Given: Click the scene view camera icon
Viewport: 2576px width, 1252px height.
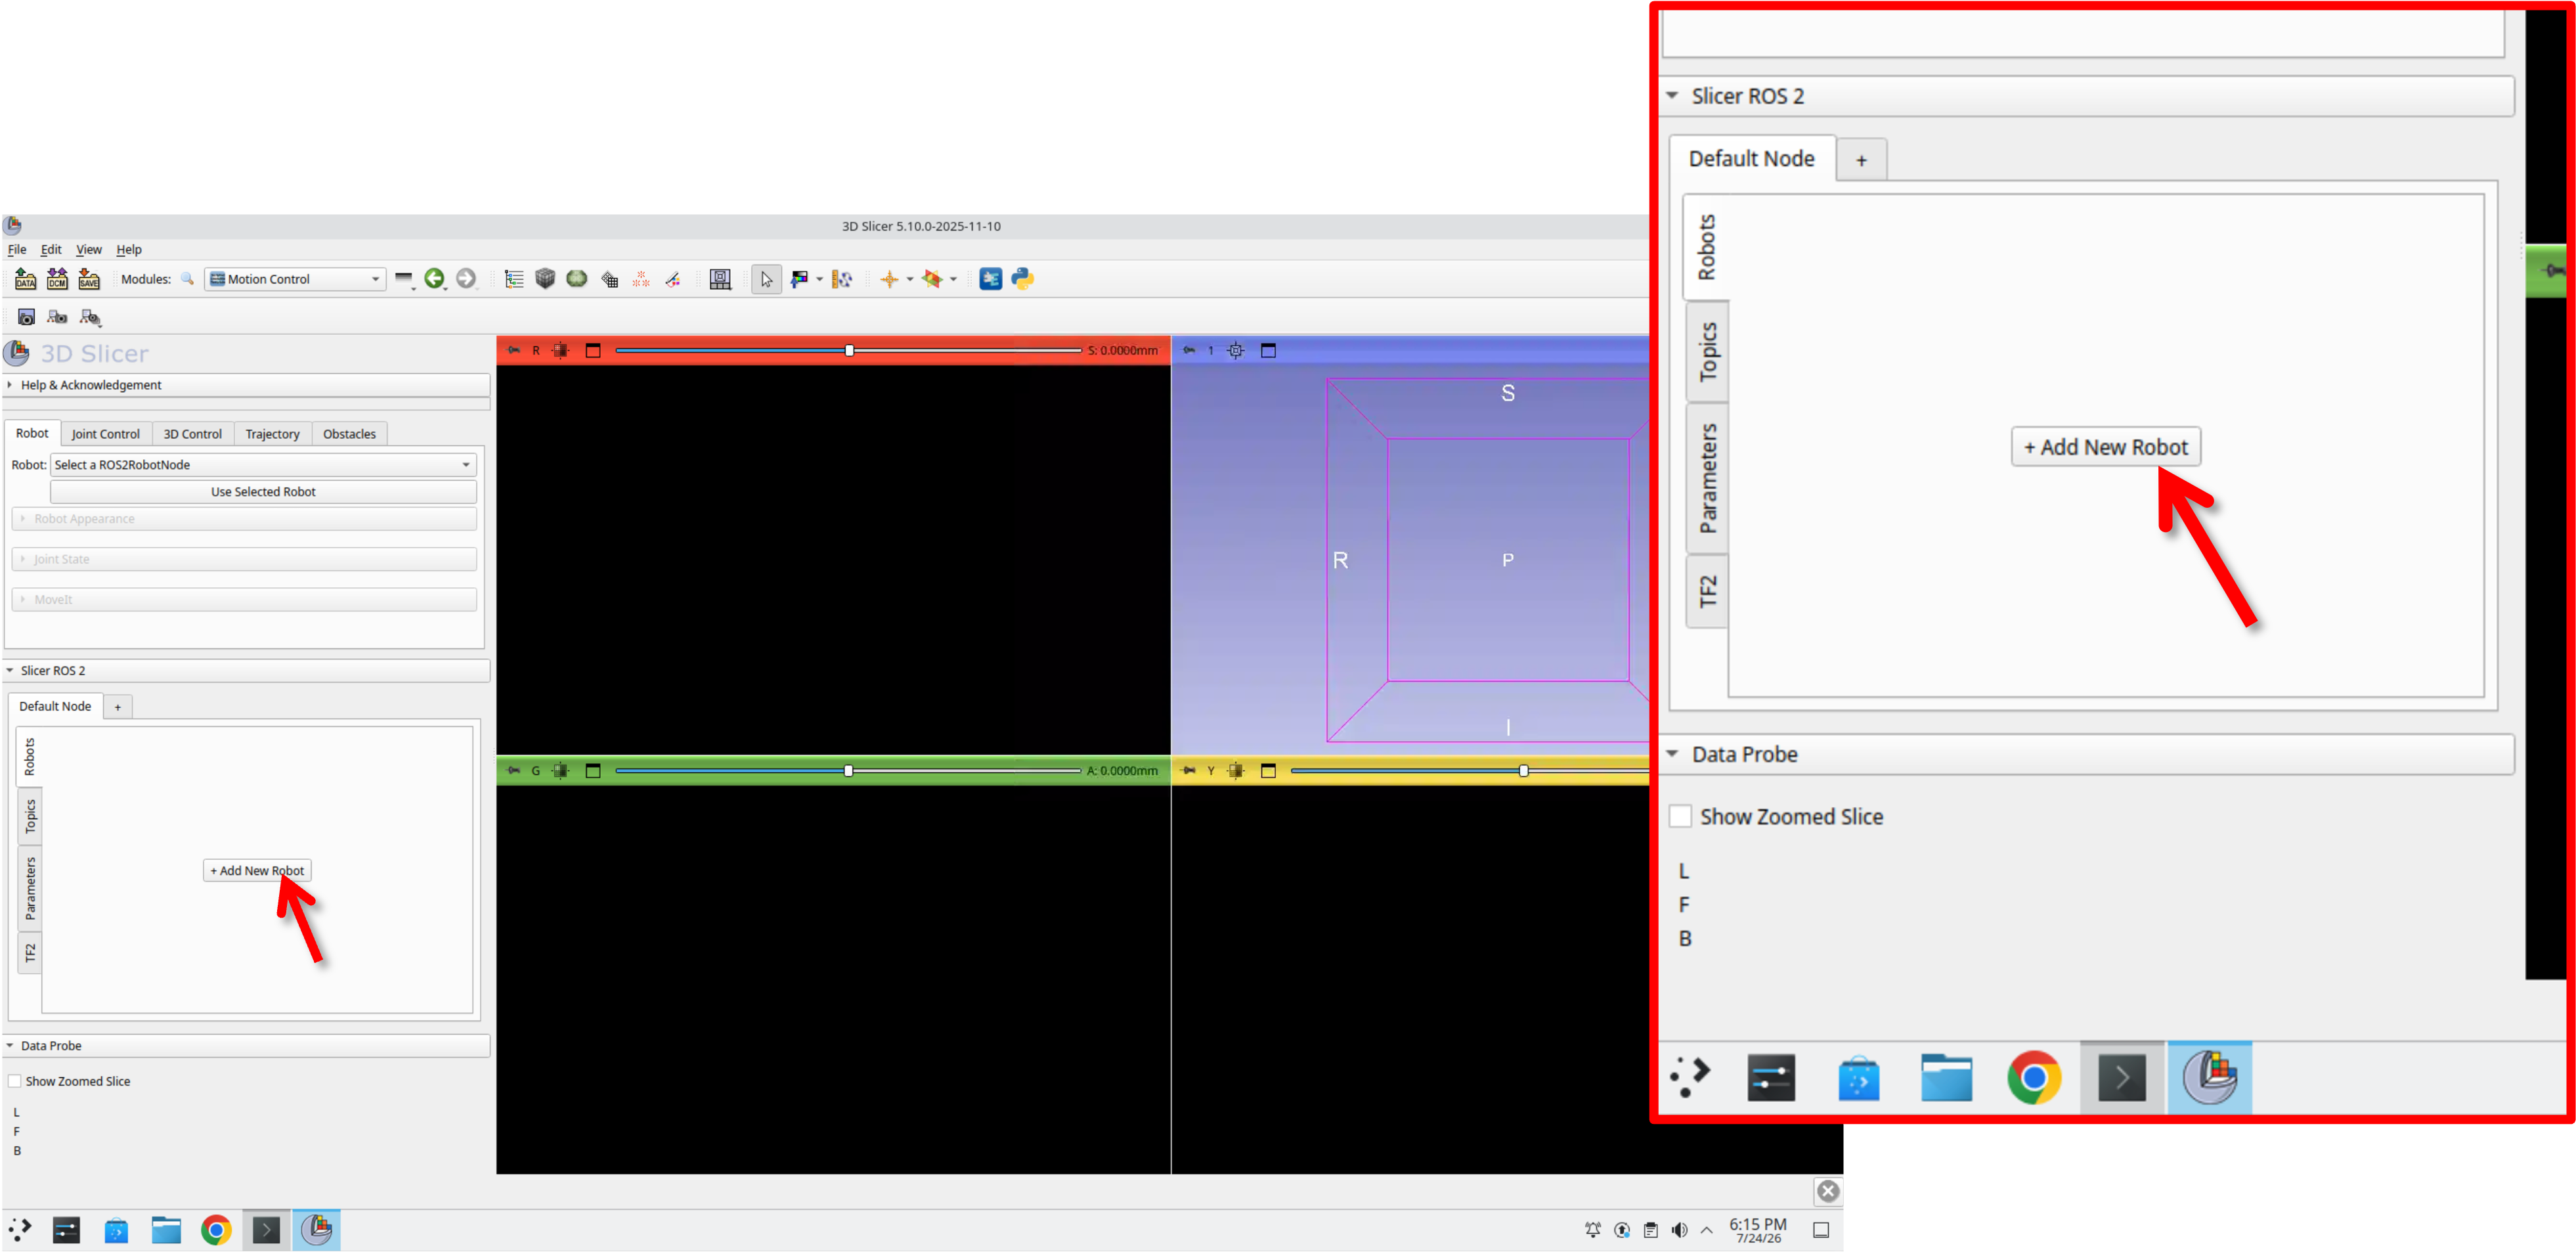Looking at the screenshot, I should [x=57, y=317].
